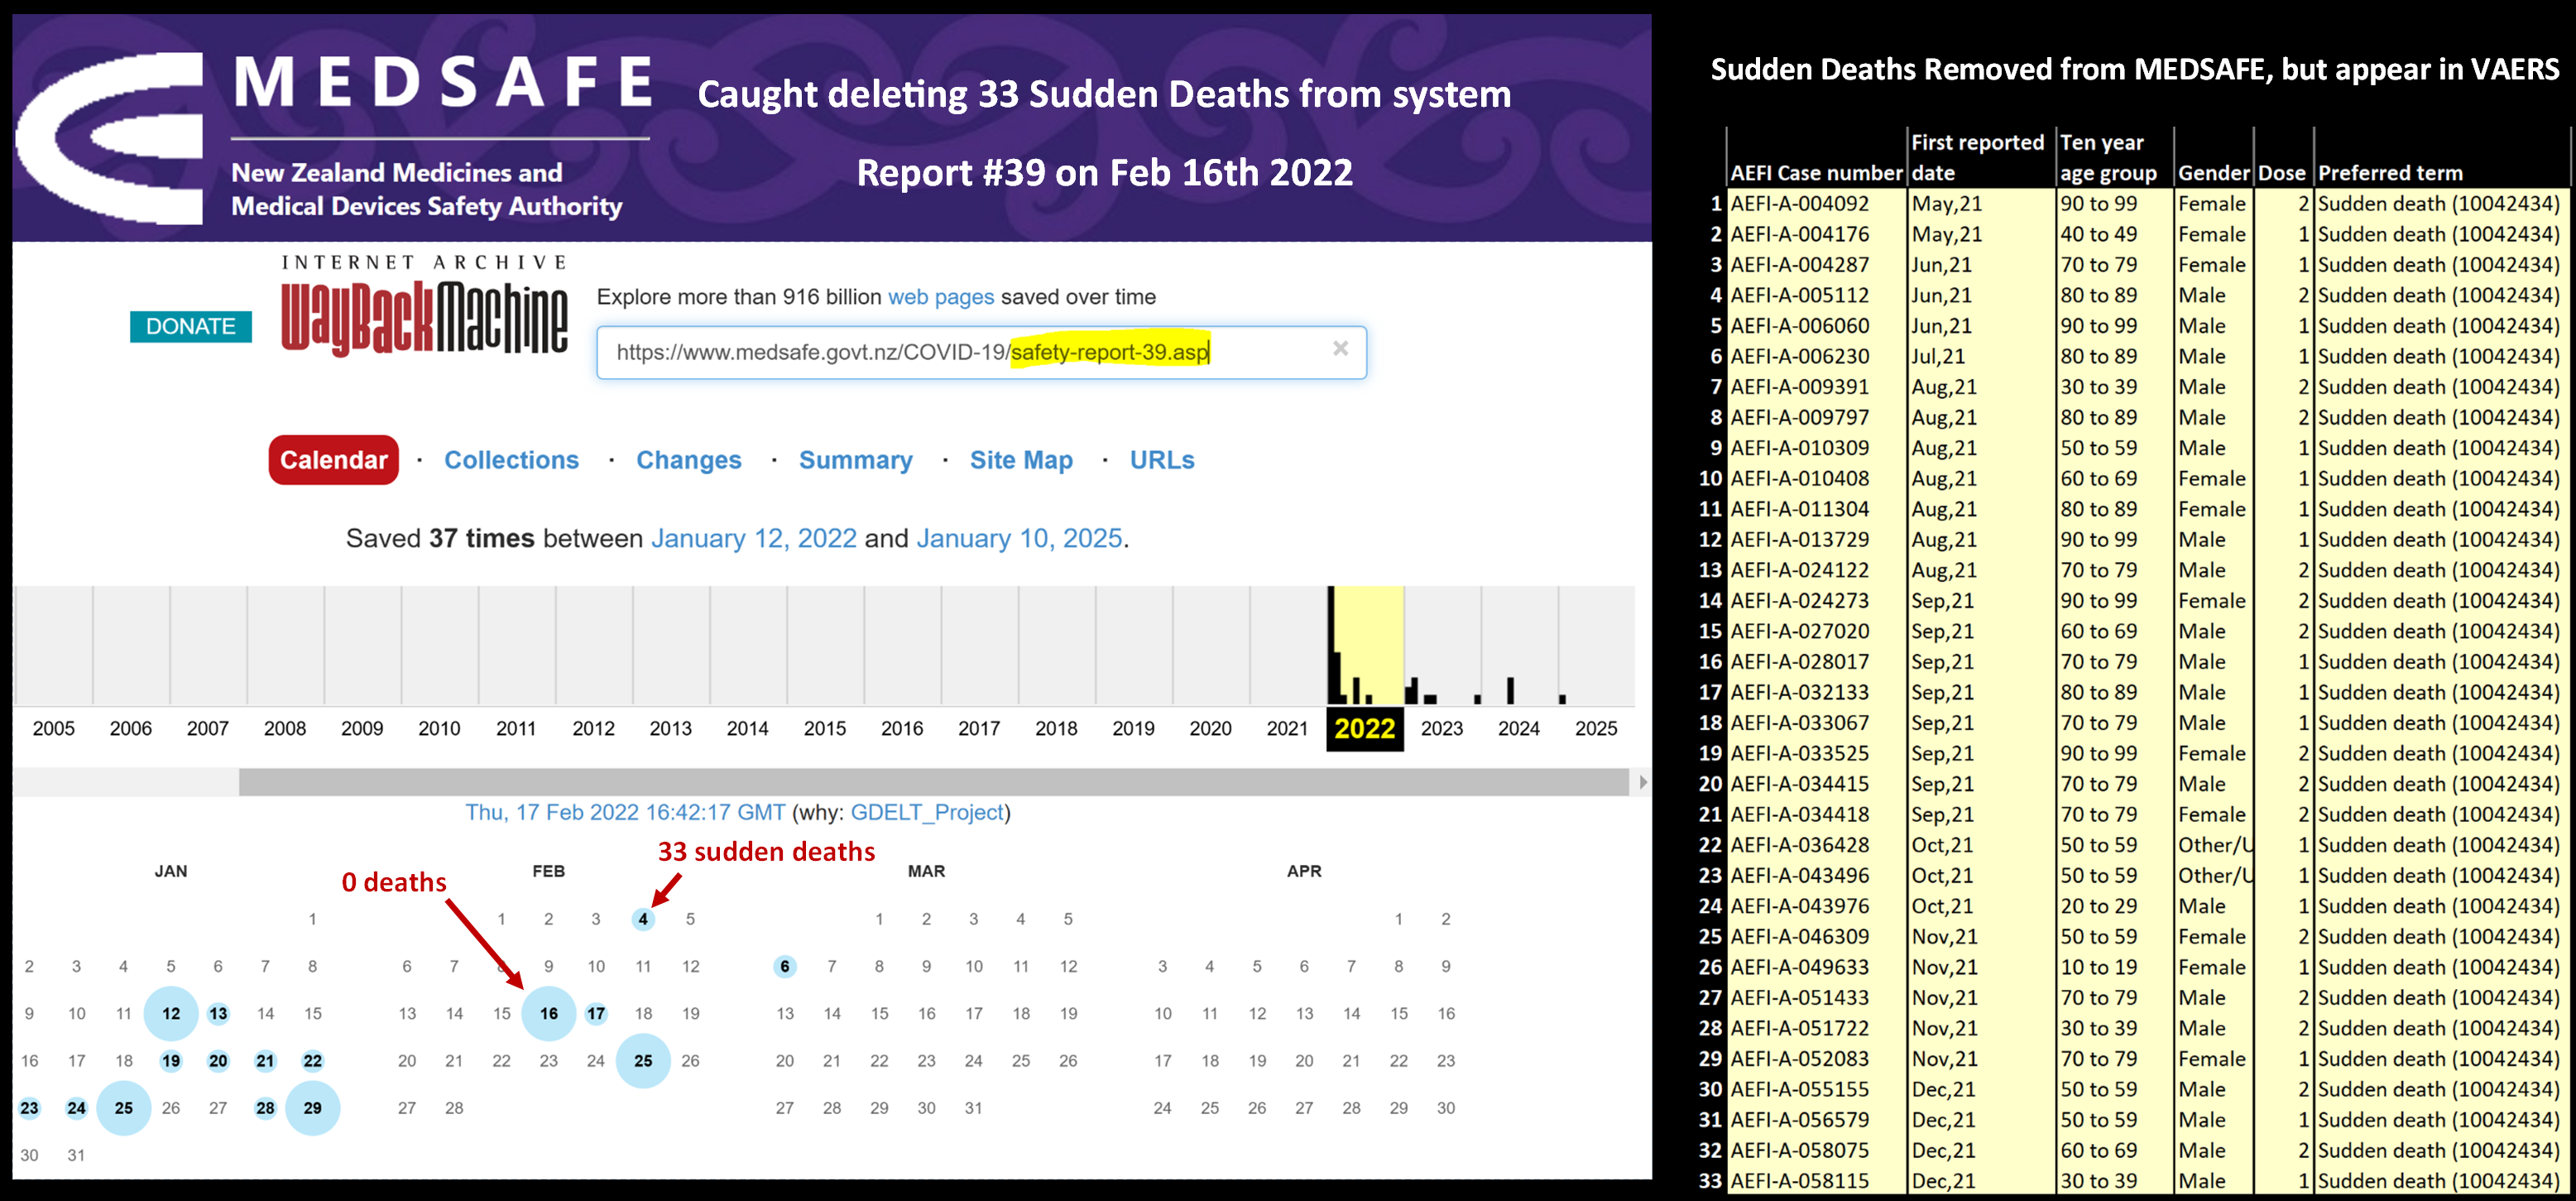Click the DONATE button

(191, 326)
